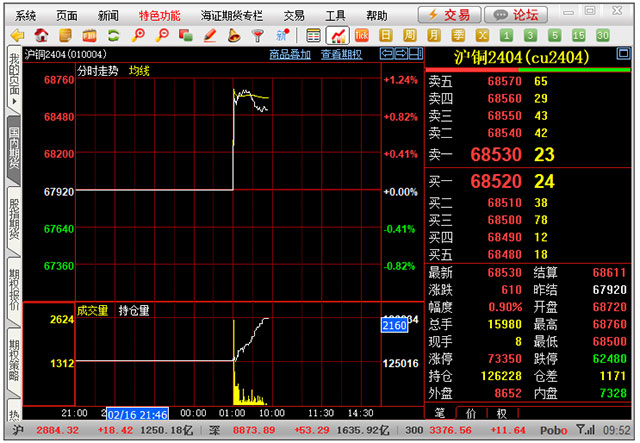Select the 5-minute period button

click(555, 36)
